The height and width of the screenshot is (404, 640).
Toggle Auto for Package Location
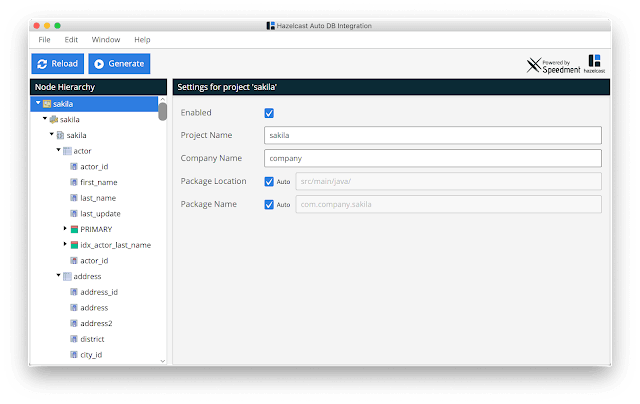(269, 182)
